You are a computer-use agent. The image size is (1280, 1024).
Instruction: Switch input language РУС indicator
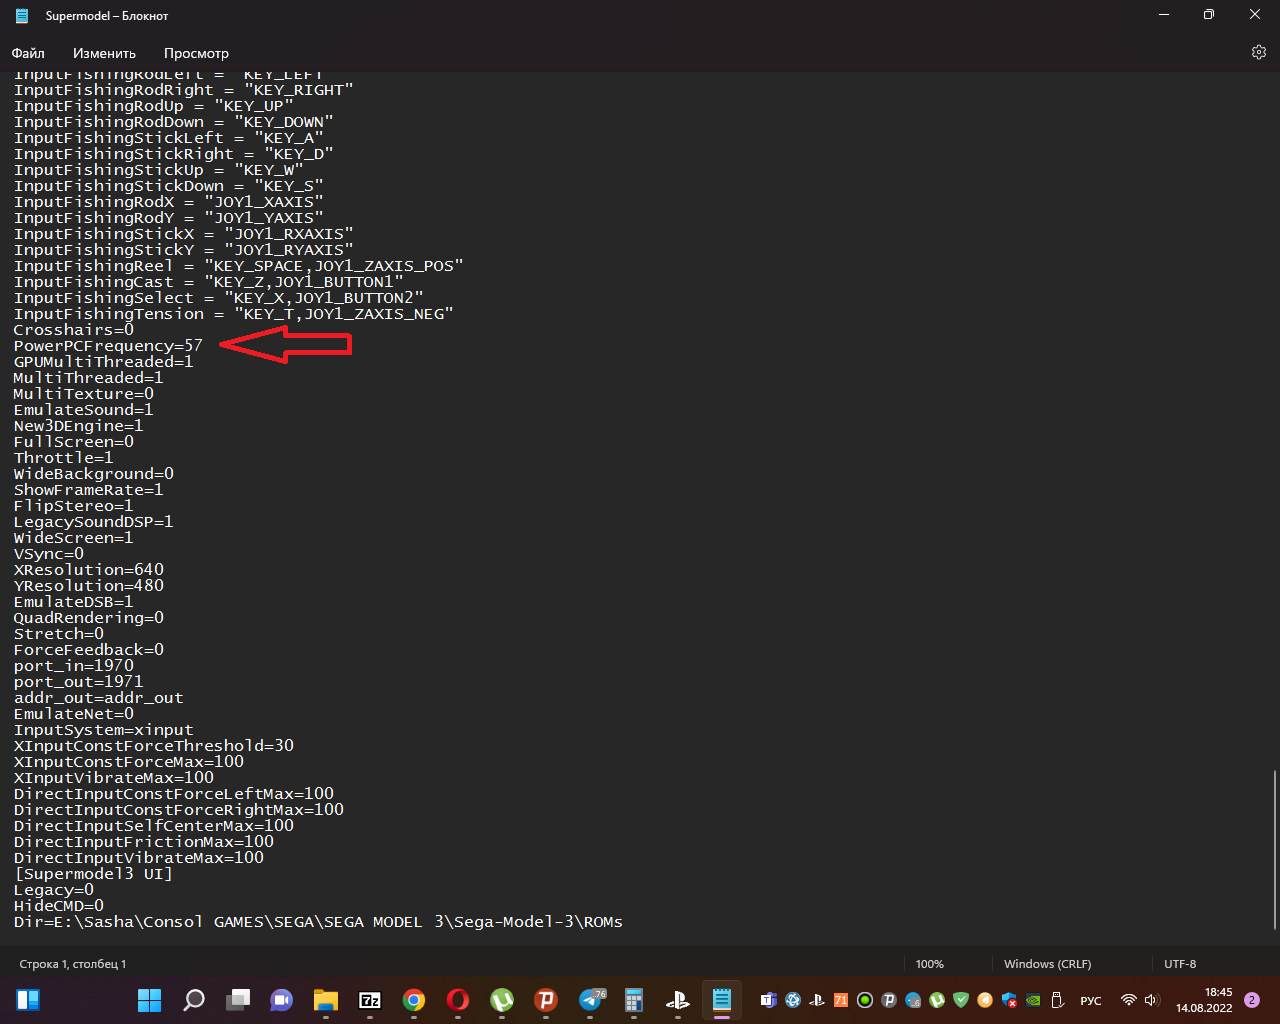tap(1091, 1001)
